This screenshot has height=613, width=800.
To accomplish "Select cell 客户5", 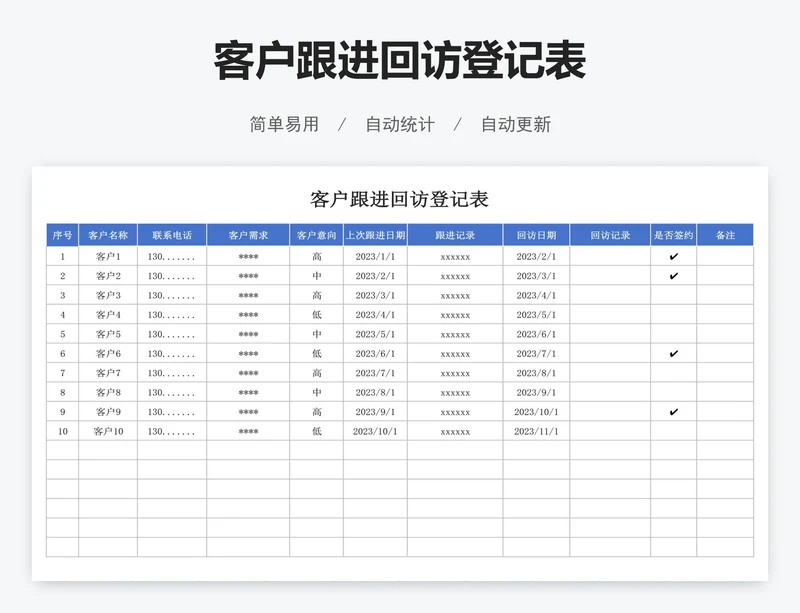I will click(108, 334).
